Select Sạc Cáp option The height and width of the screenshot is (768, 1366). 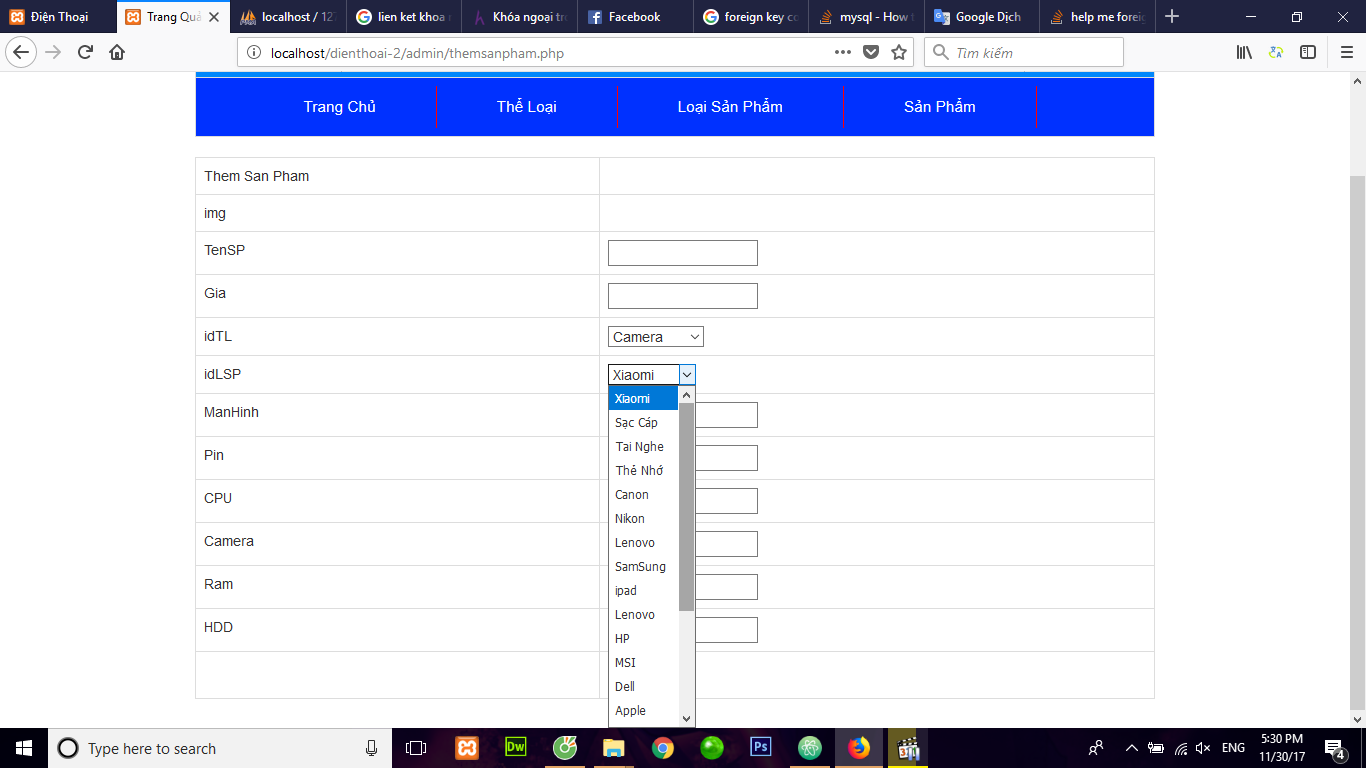coord(644,423)
